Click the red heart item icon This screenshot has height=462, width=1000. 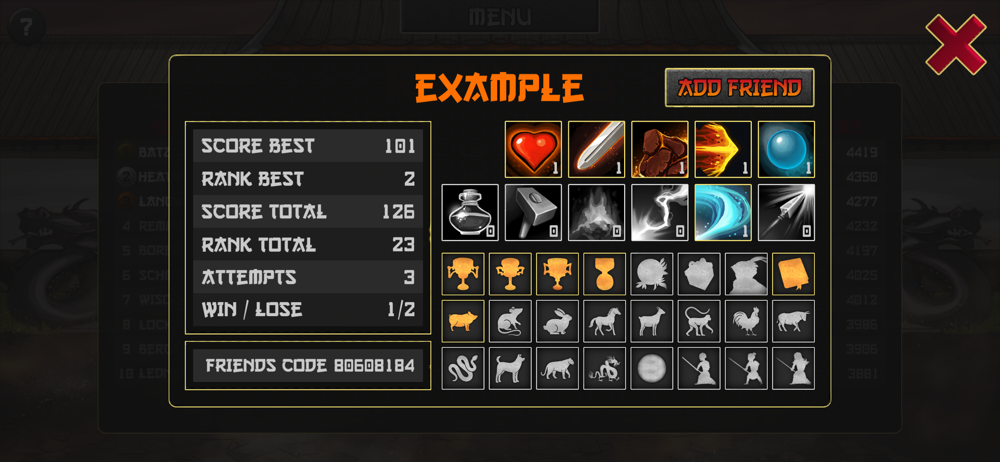click(x=533, y=149)
